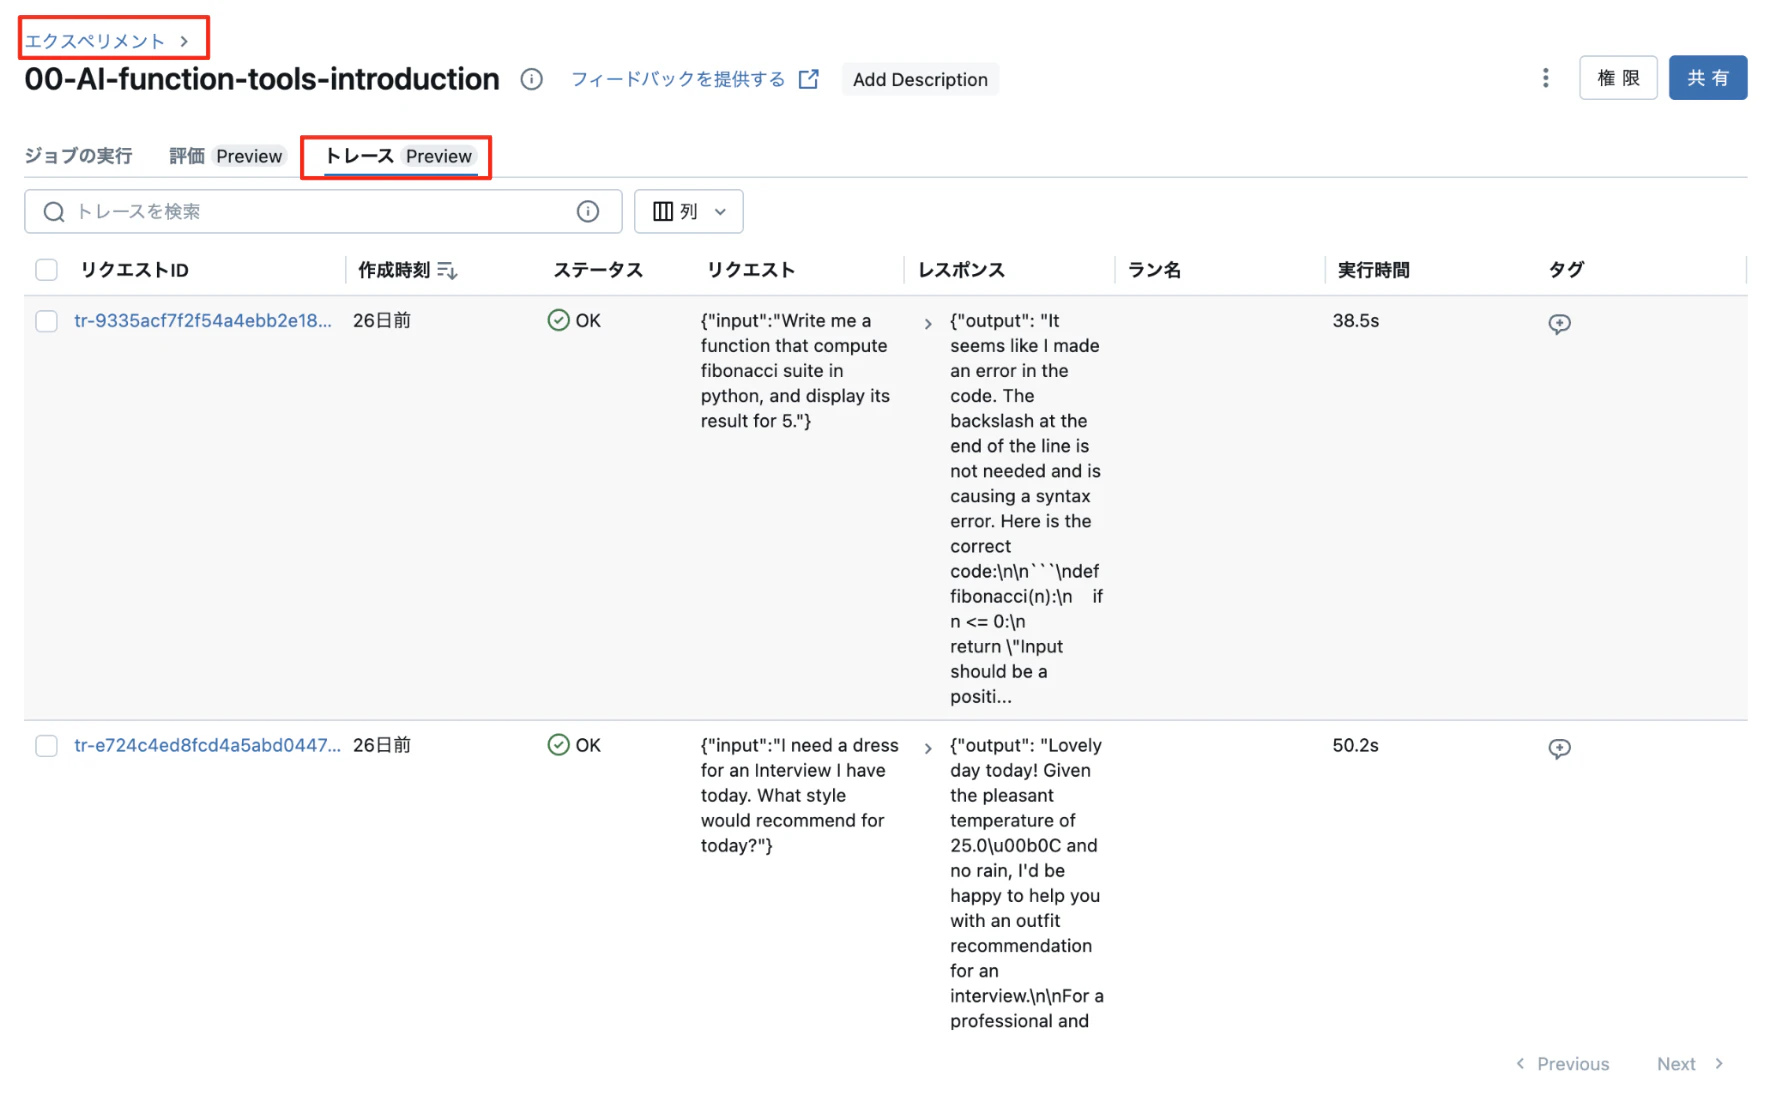Check the box for trace tr-9335acf7f2f54a4ebb2e18
The height and width of the screenshot is (1100, 1780).
46,321
